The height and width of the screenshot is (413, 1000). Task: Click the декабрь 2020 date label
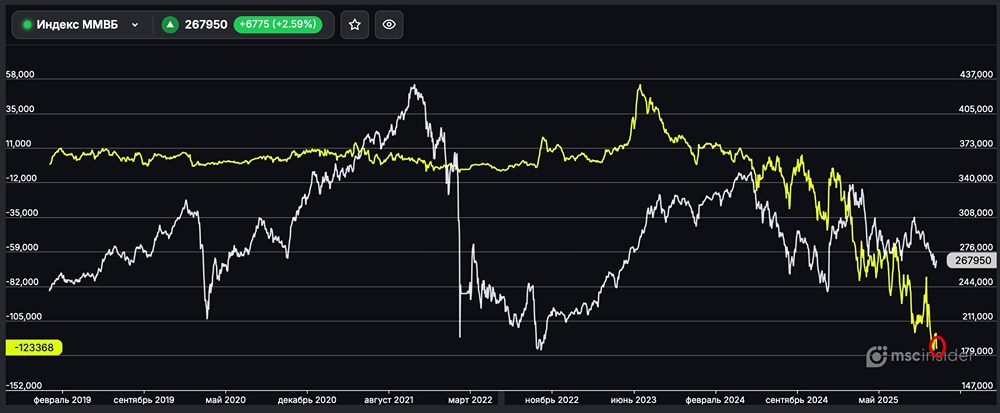pos(307,400)
